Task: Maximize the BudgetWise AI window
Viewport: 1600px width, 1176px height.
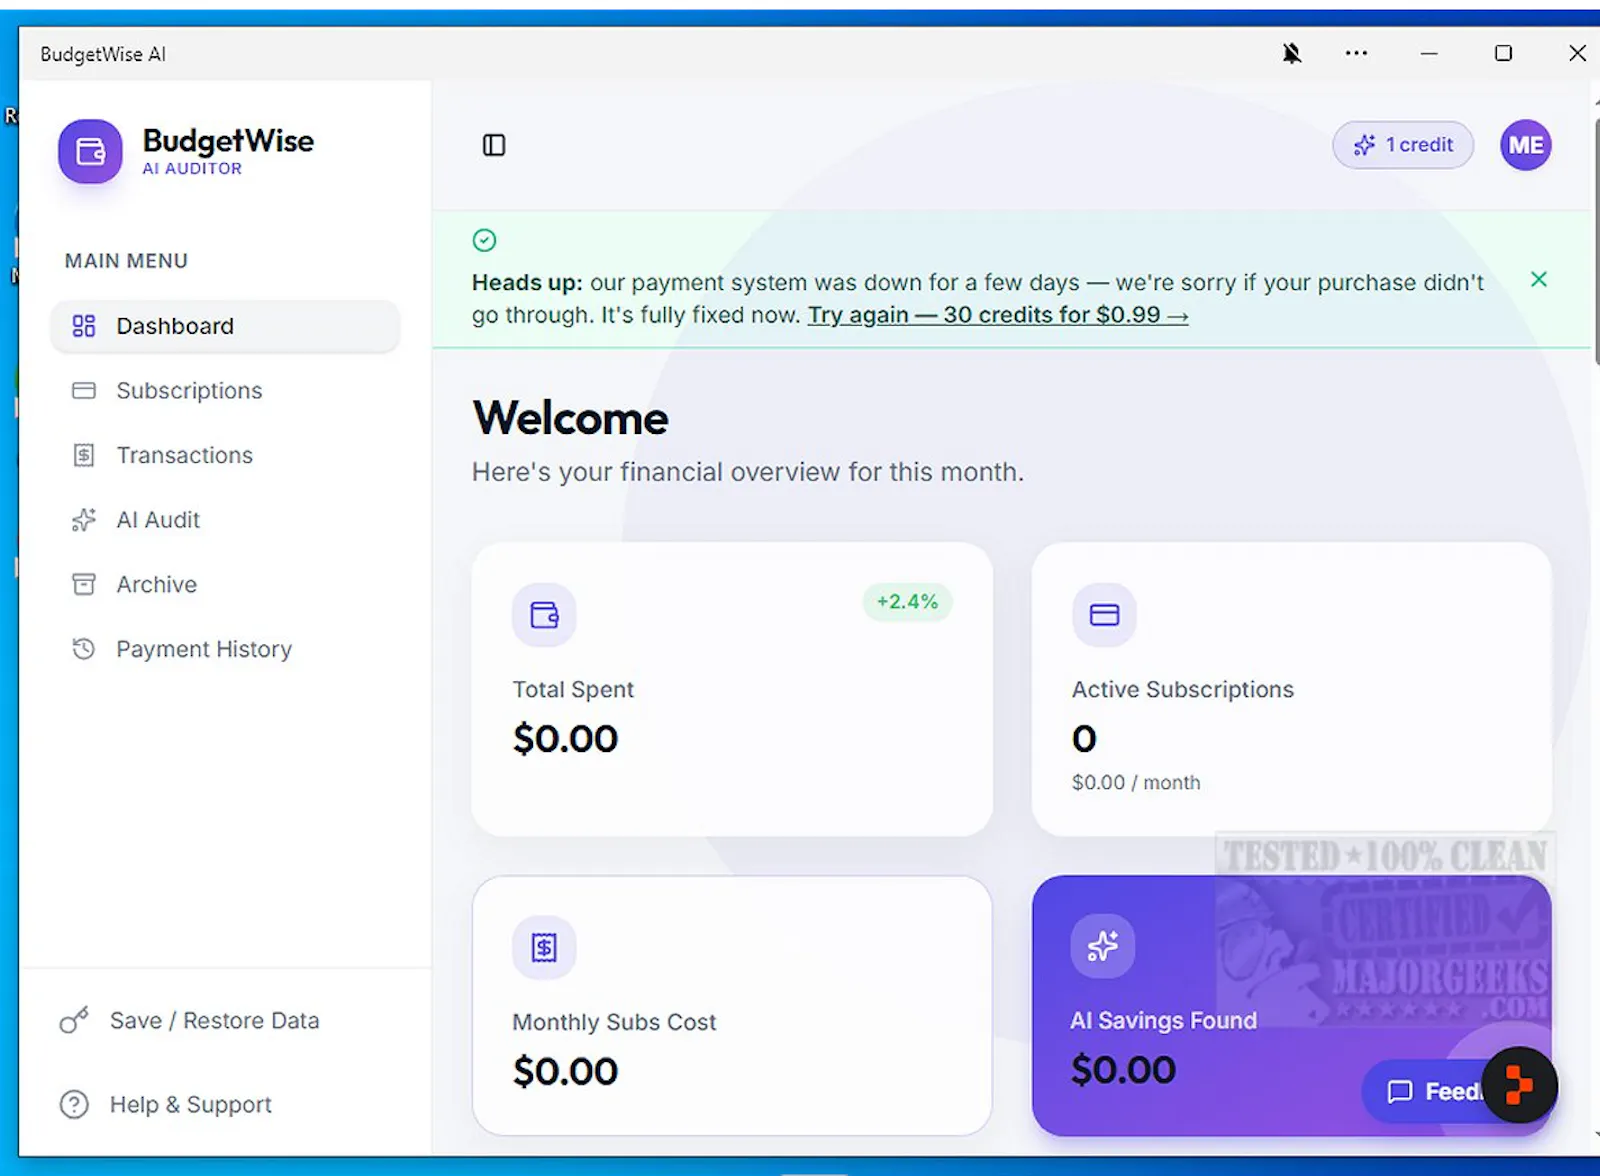Action: coord(1503,53)
